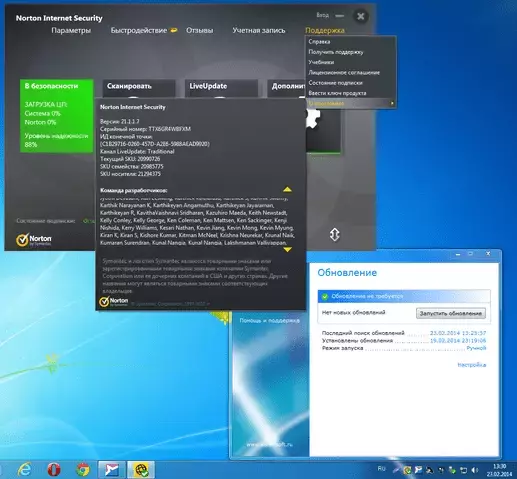Switch to the Norton taskbar button
This screenshot has width=517, height=479.
141,470
